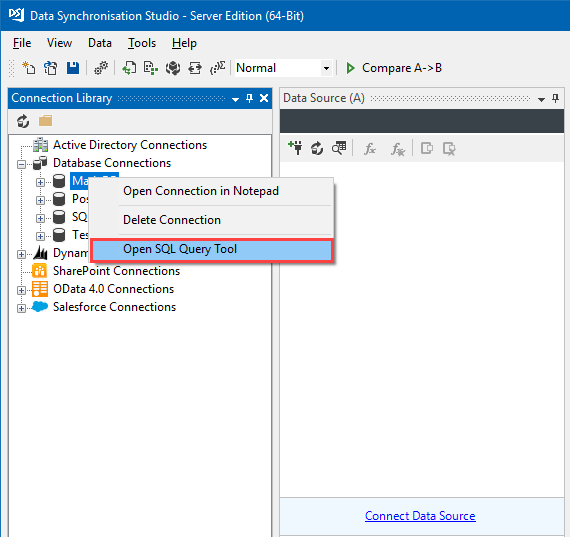Click the plug connect icon in Data Source A
This screenshot has height=537, width=570.
coord(295,148)
